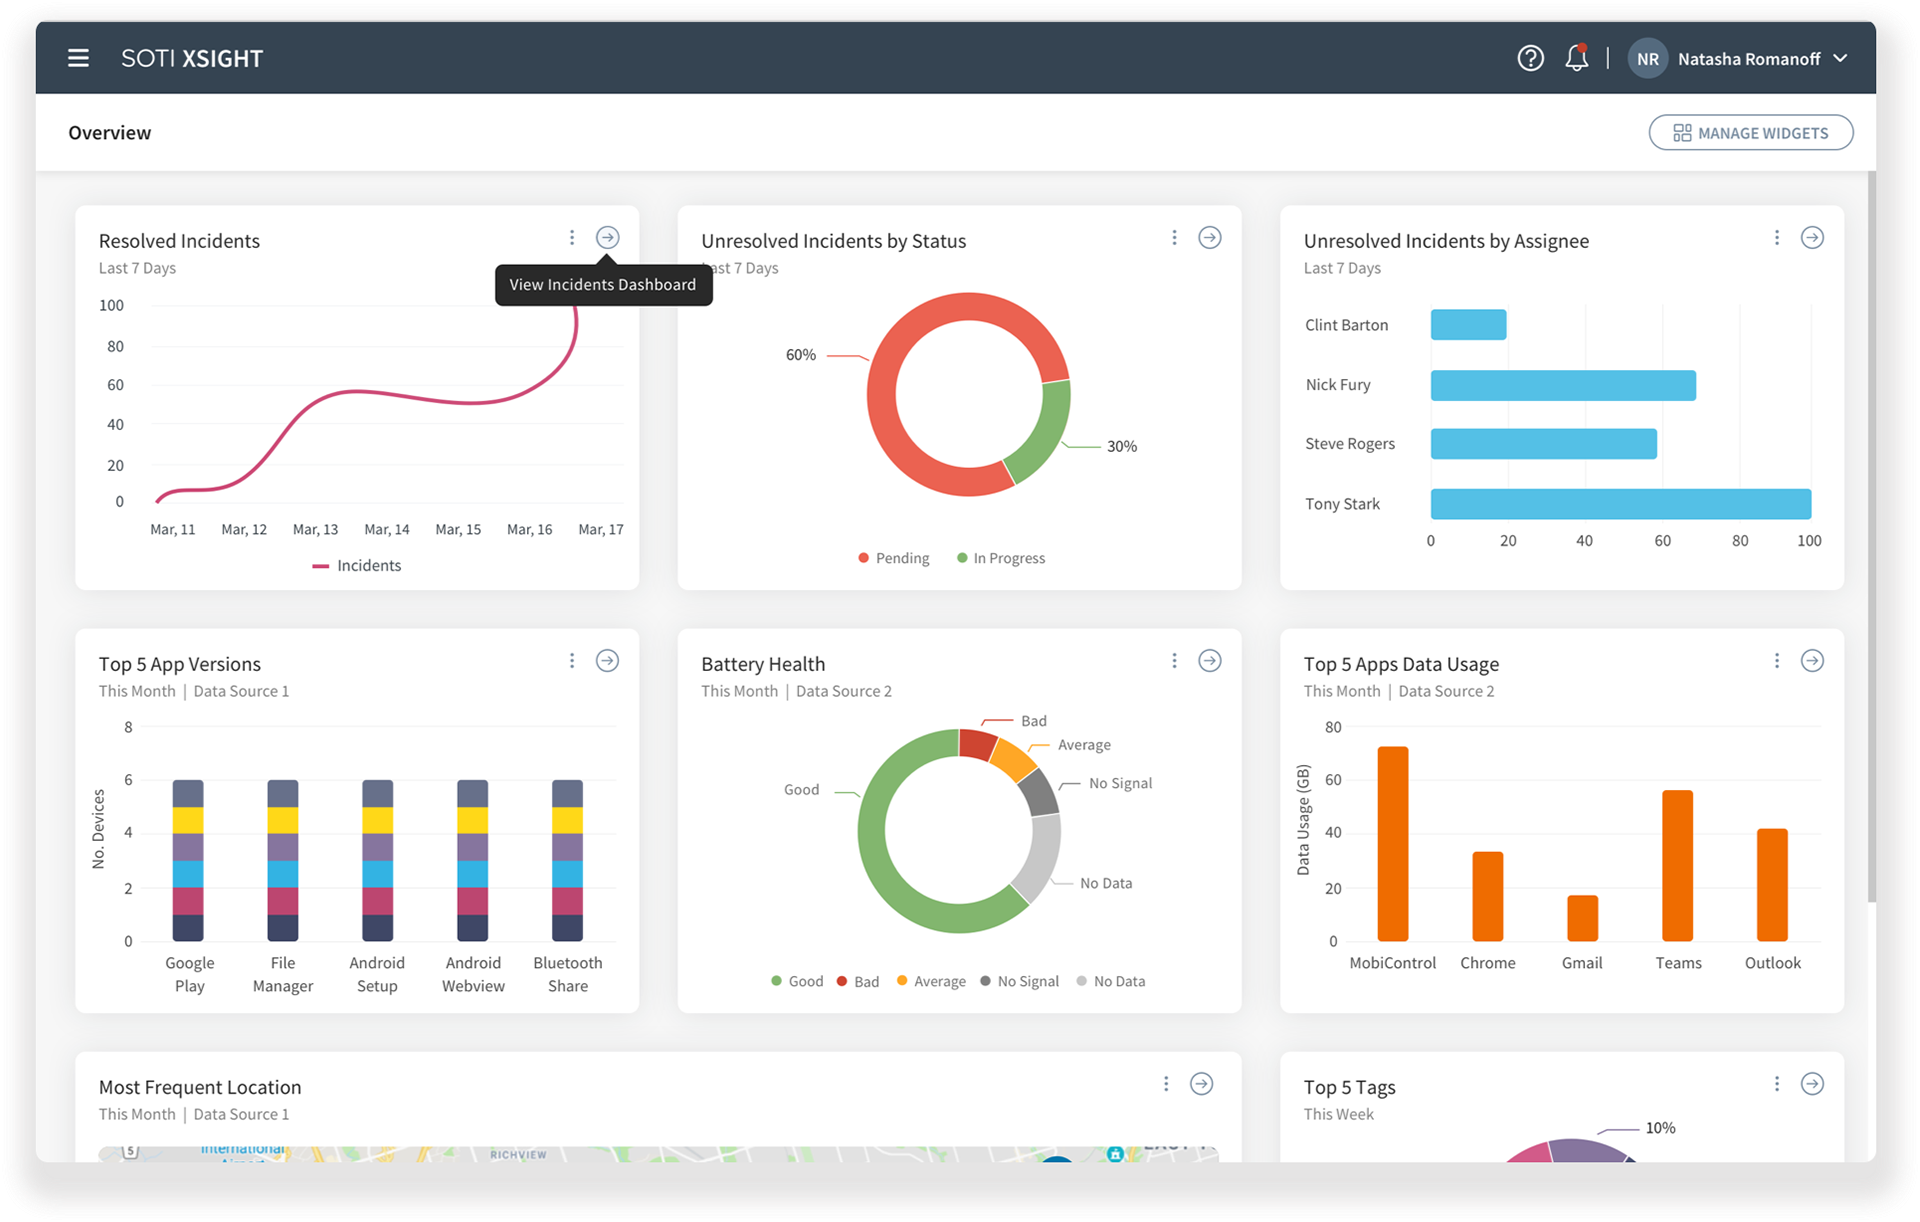Open the hamburger navigation menu
This screenshot has height=1222, width=1920.
pyautogui.click(x=78, y=58)
